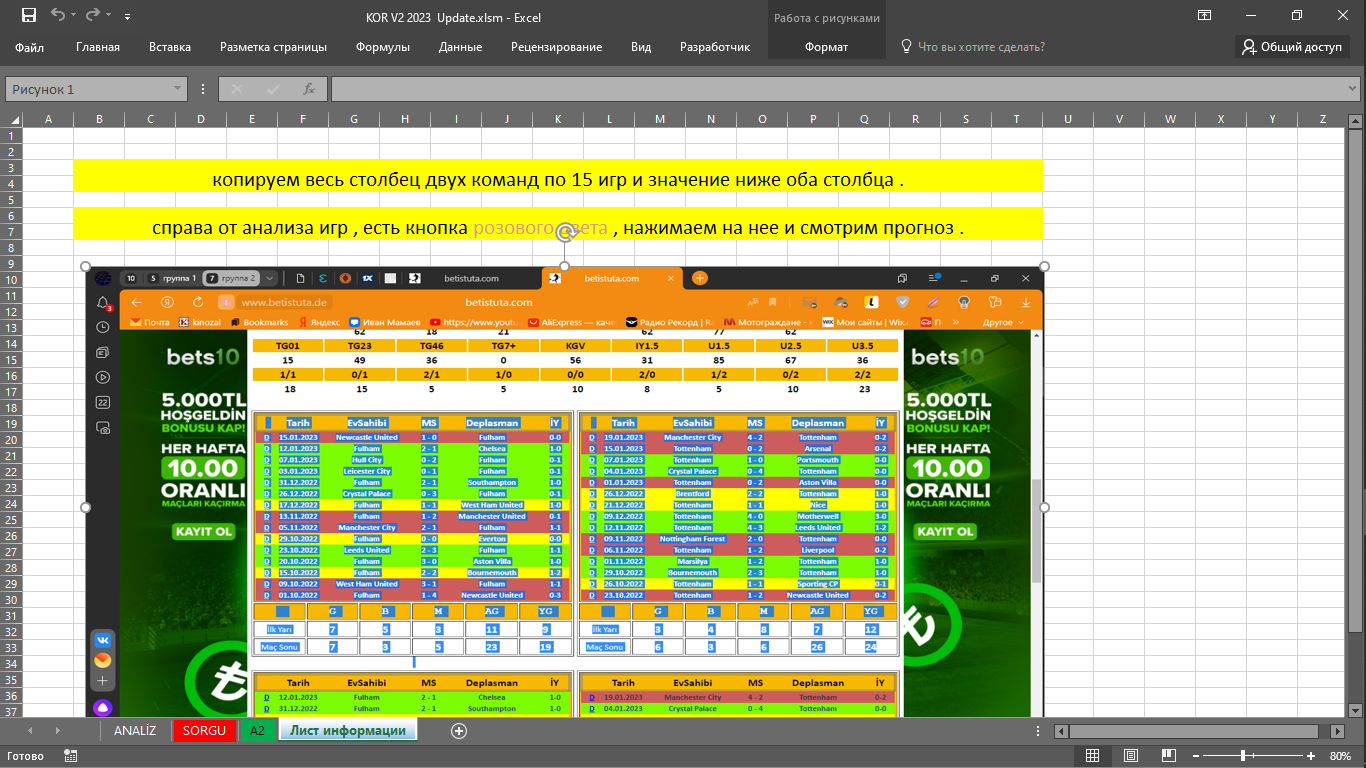Open the Undo history dropdown arrow
This screenshot has width=1366, height=768.
(x=73, y=16)
